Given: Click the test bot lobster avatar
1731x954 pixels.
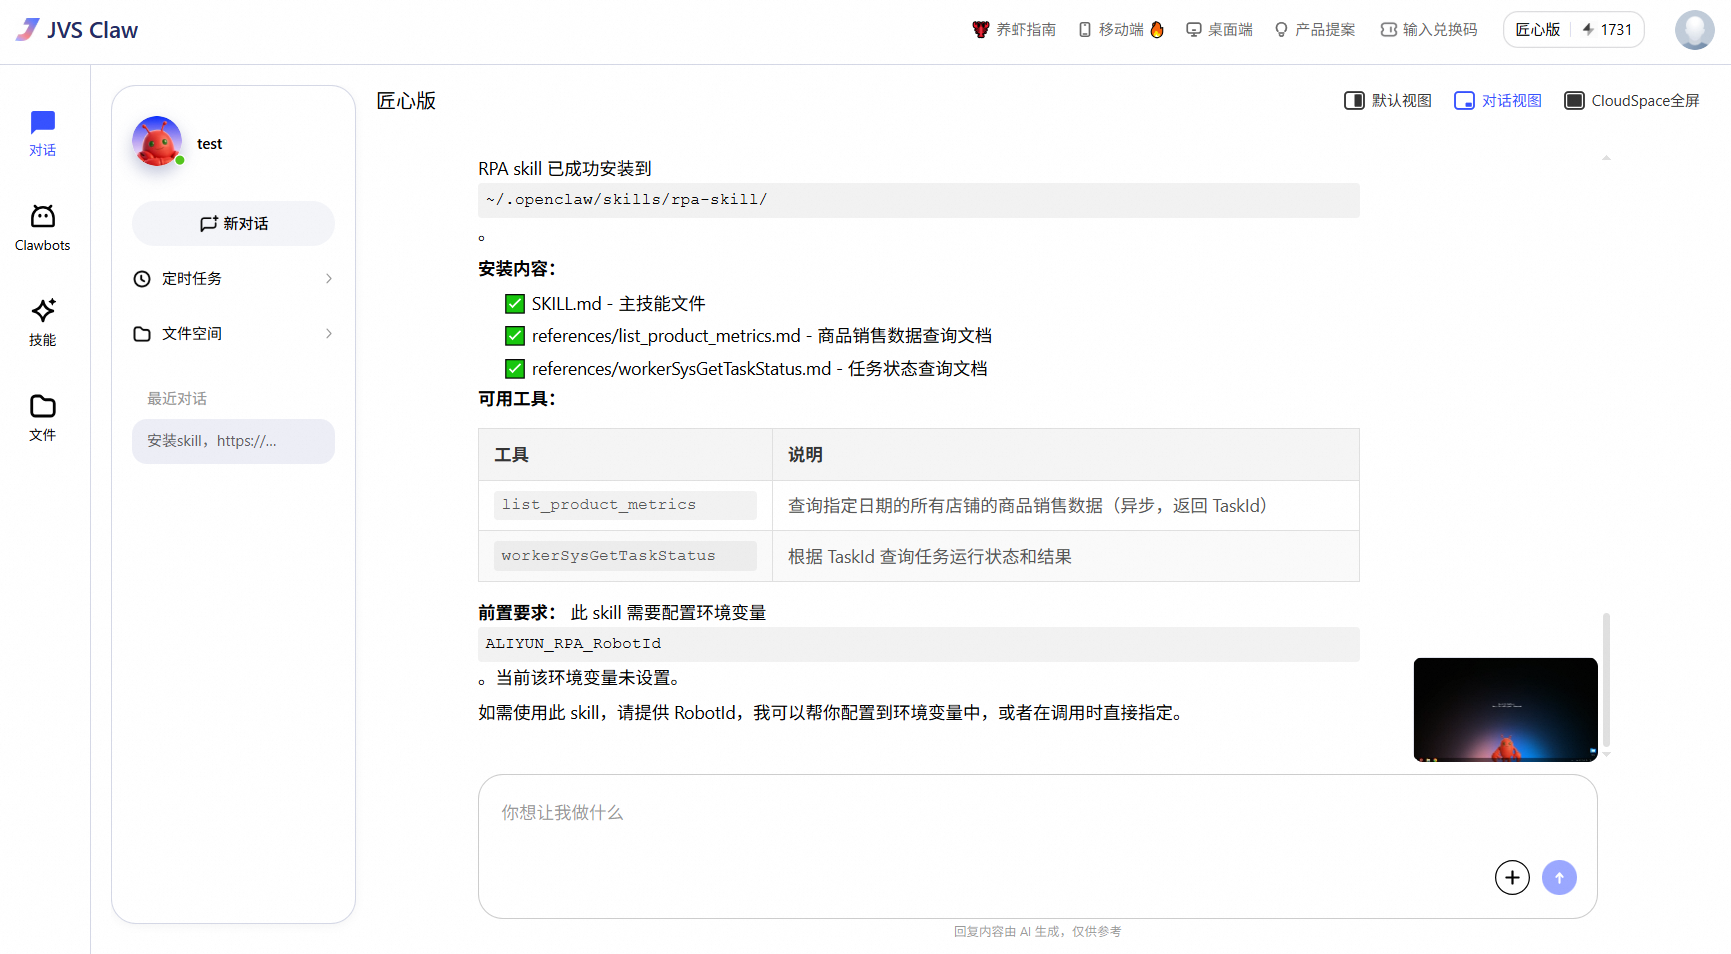Looking at the screenshot, I should [157, 142].
